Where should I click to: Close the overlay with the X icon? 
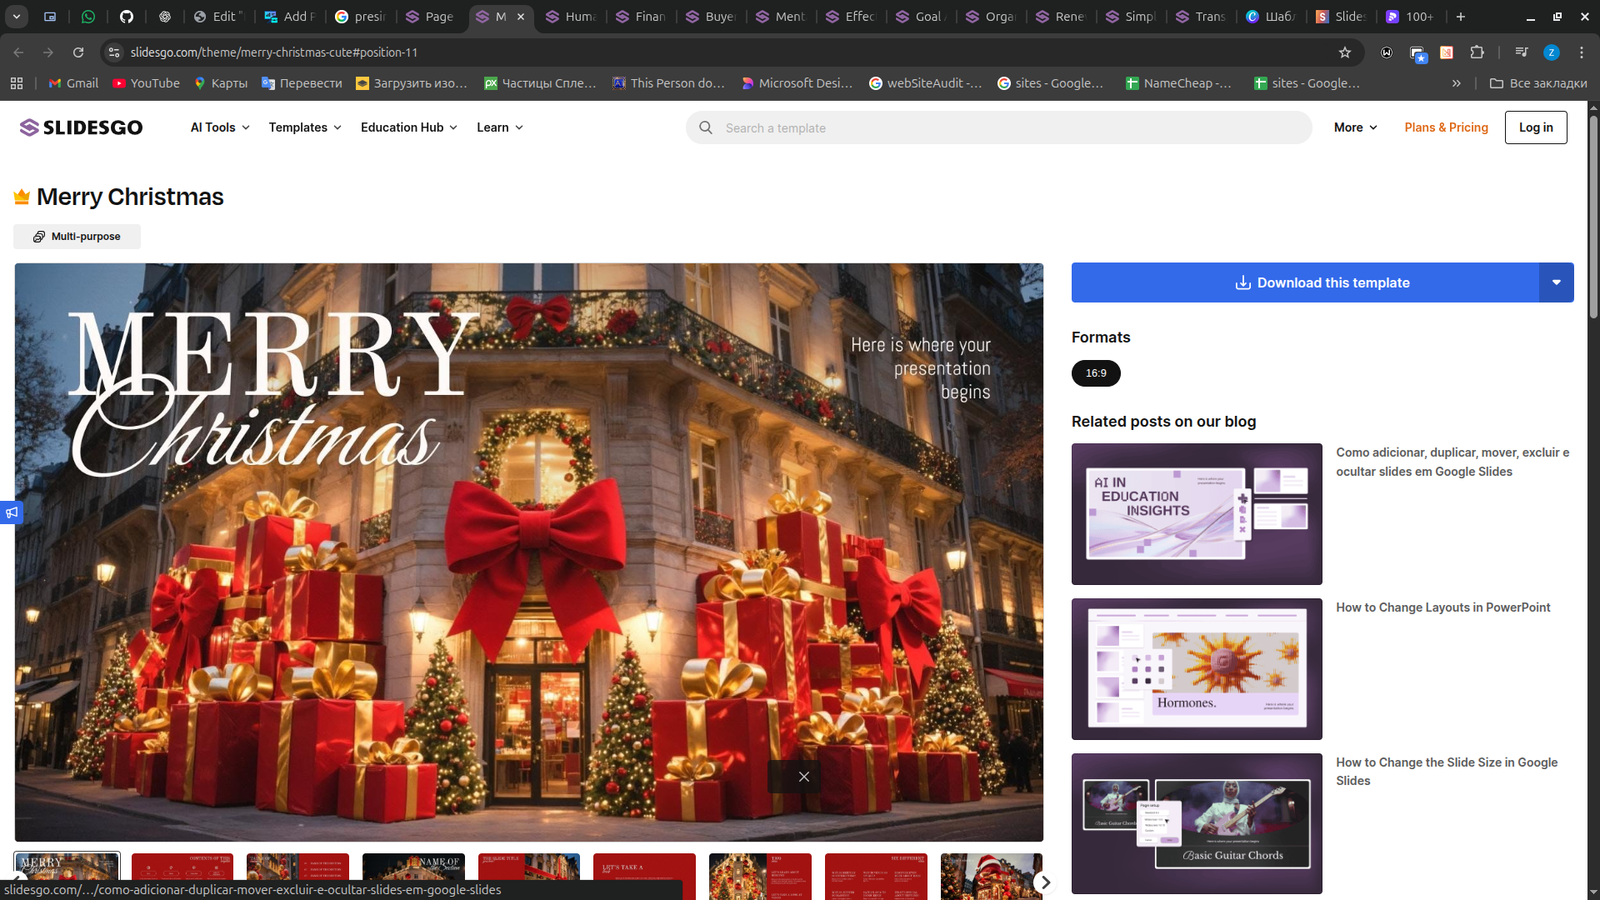(x=803, y=777)
